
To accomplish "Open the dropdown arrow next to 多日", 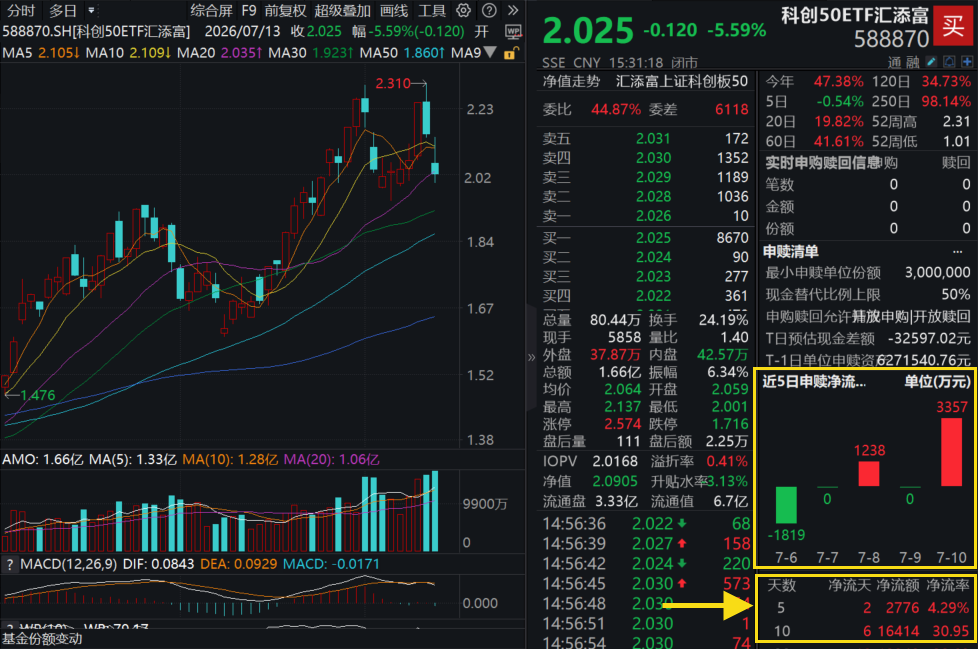I will 92,11.
